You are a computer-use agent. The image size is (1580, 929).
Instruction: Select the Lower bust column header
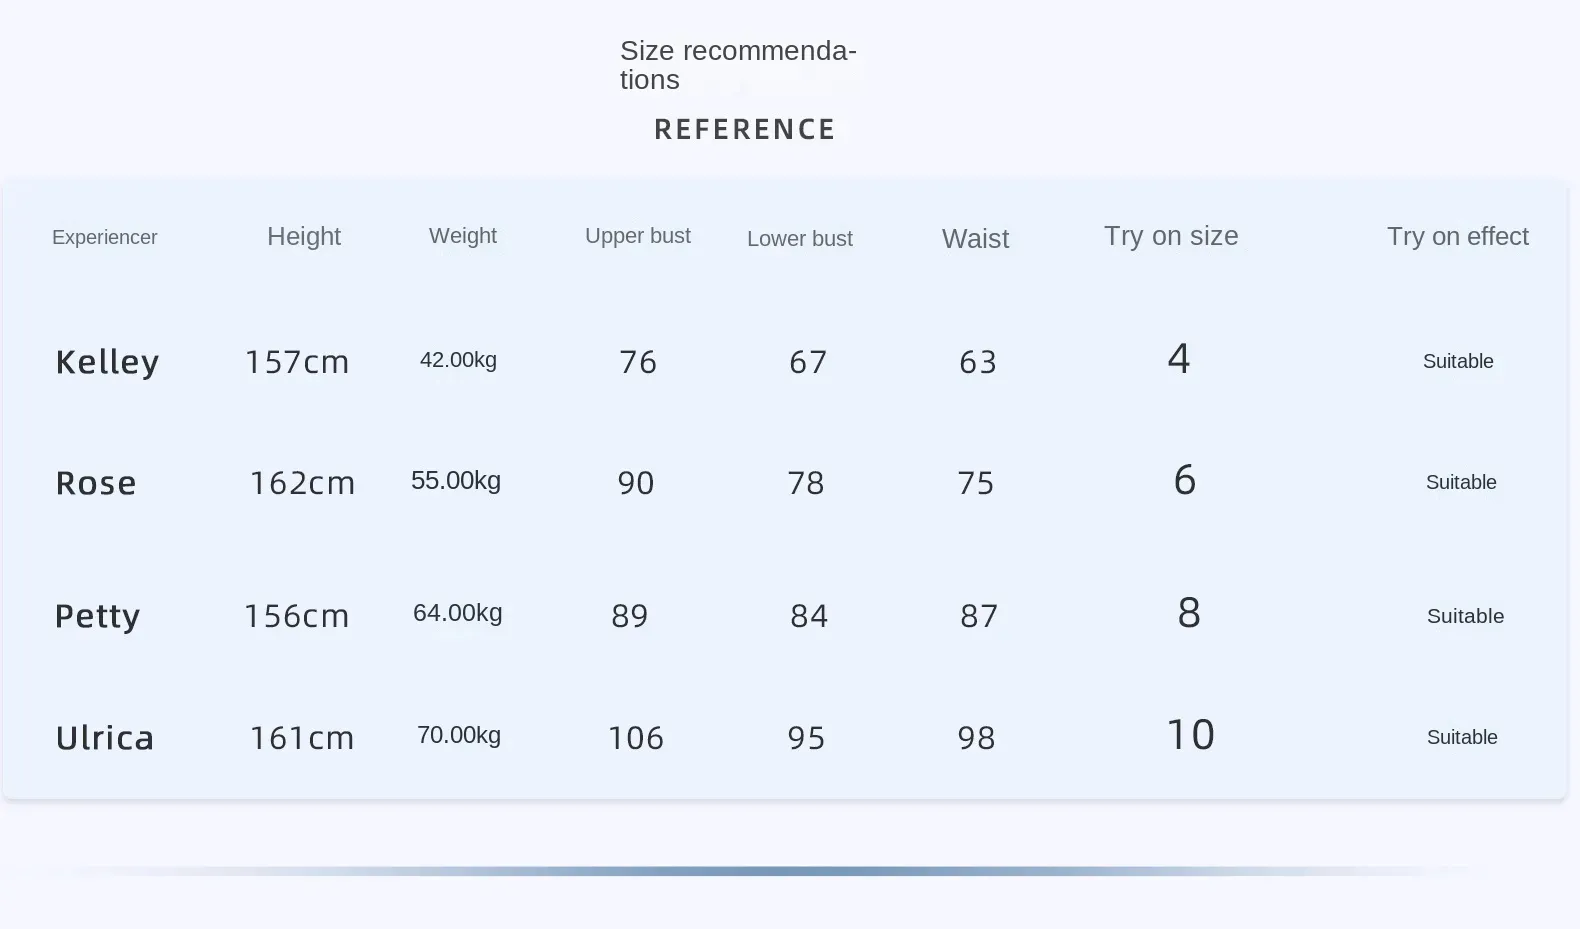click(800, 239)
